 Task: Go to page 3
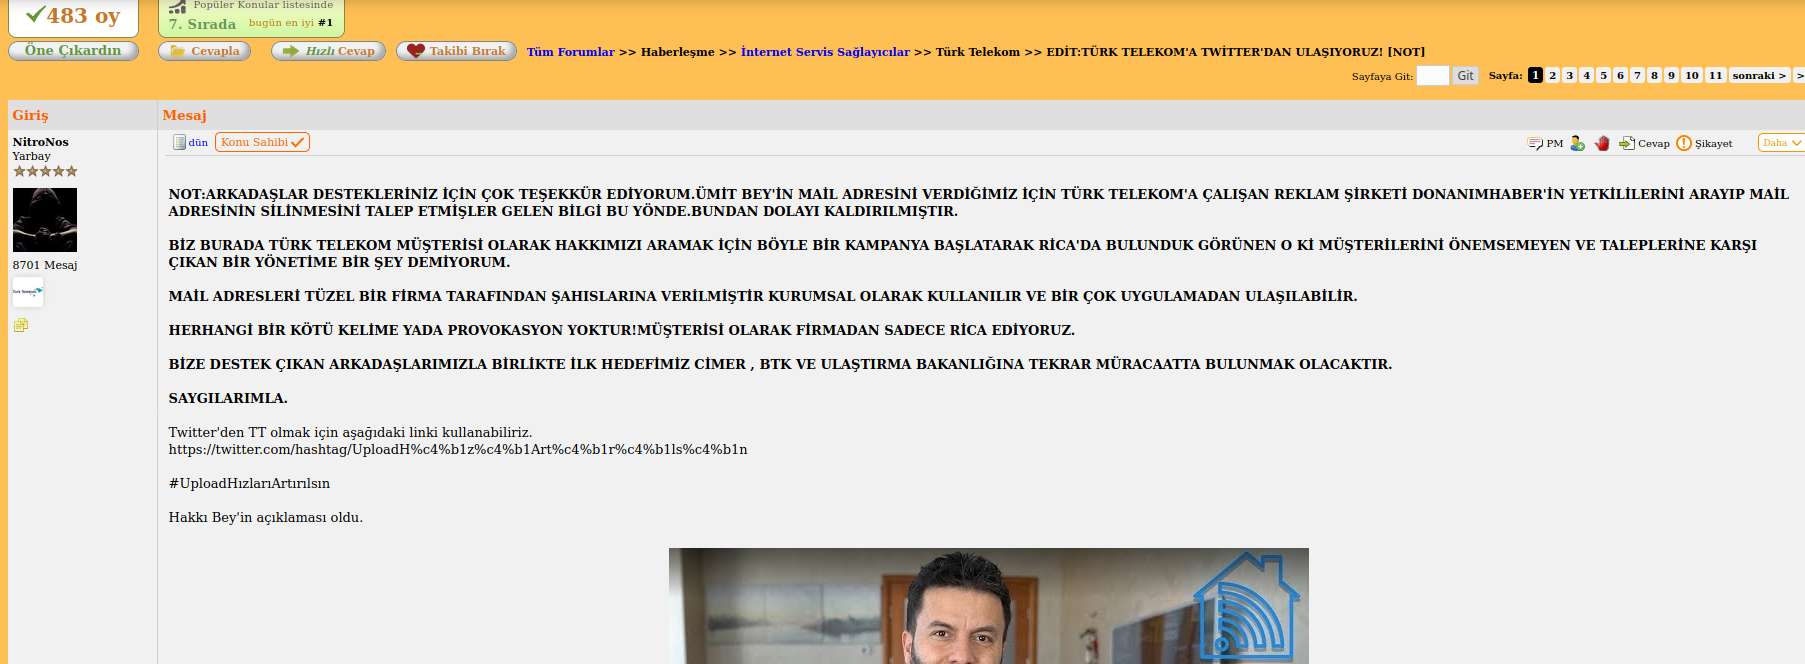click(x=1569, y=75)
